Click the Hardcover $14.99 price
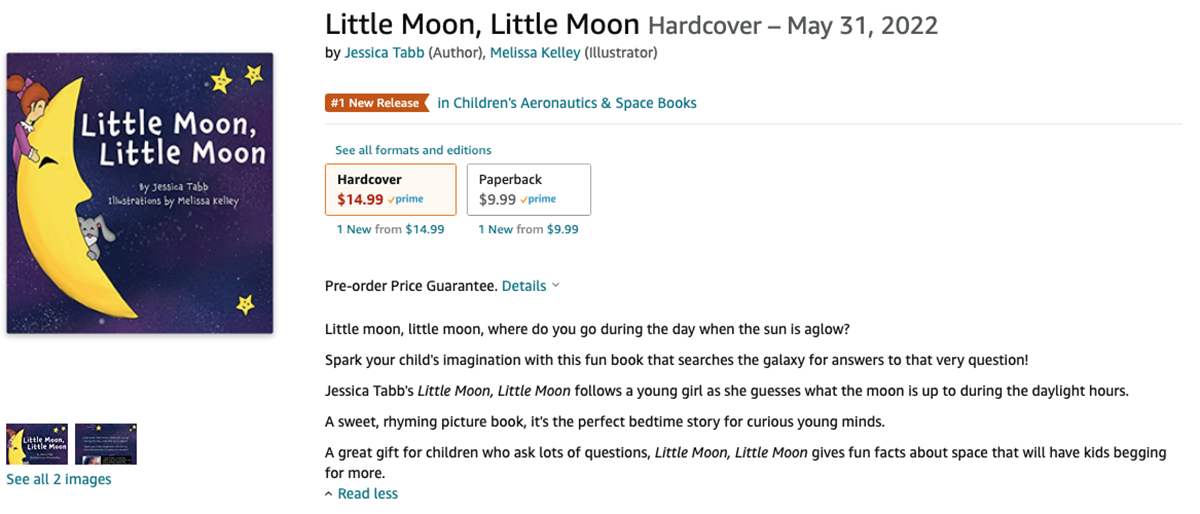Viewport: 1200px width, 514px height. tap(360, 199)
